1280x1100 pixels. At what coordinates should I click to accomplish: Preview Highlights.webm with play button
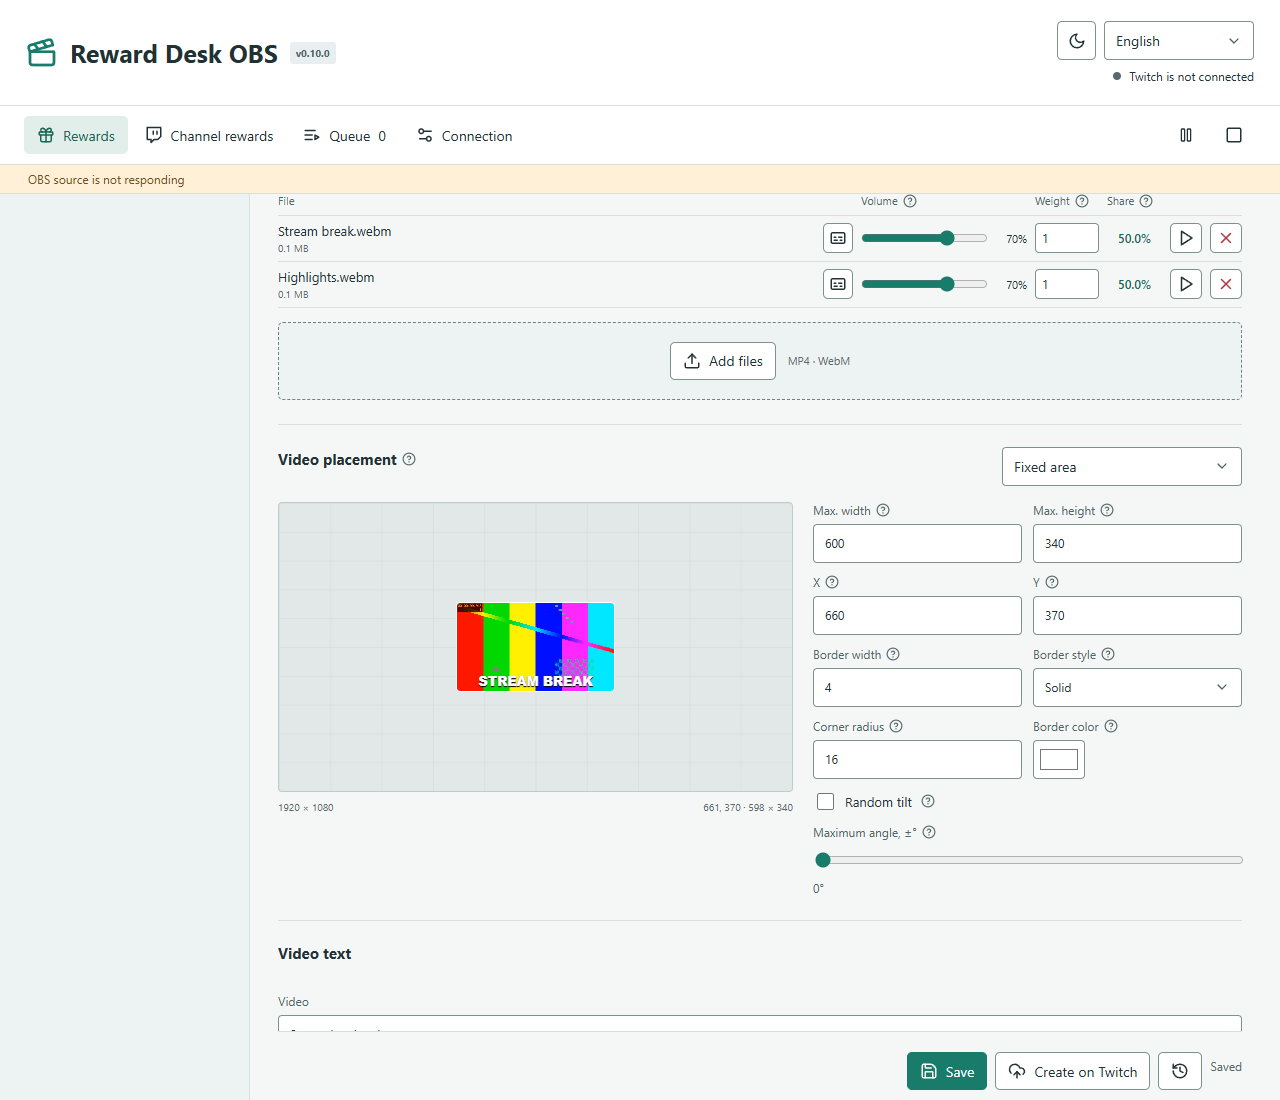pyautogui.click(x=1186, y=284)
